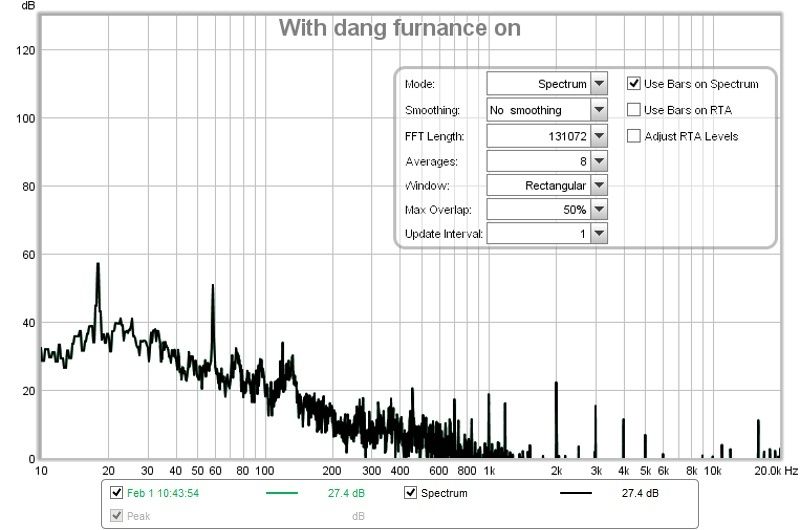Open the Smoothing dropdown arrow

pyautogui.click(x=599, y=110)
